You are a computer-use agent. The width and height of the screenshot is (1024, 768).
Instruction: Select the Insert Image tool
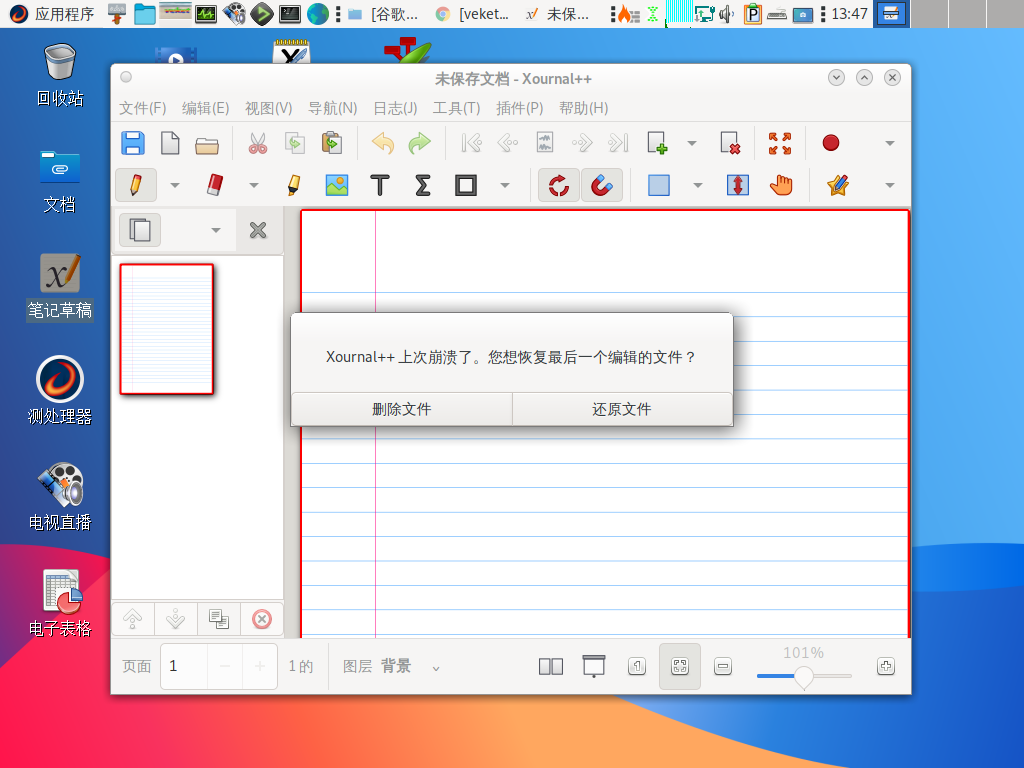click(x=337, y=185)
